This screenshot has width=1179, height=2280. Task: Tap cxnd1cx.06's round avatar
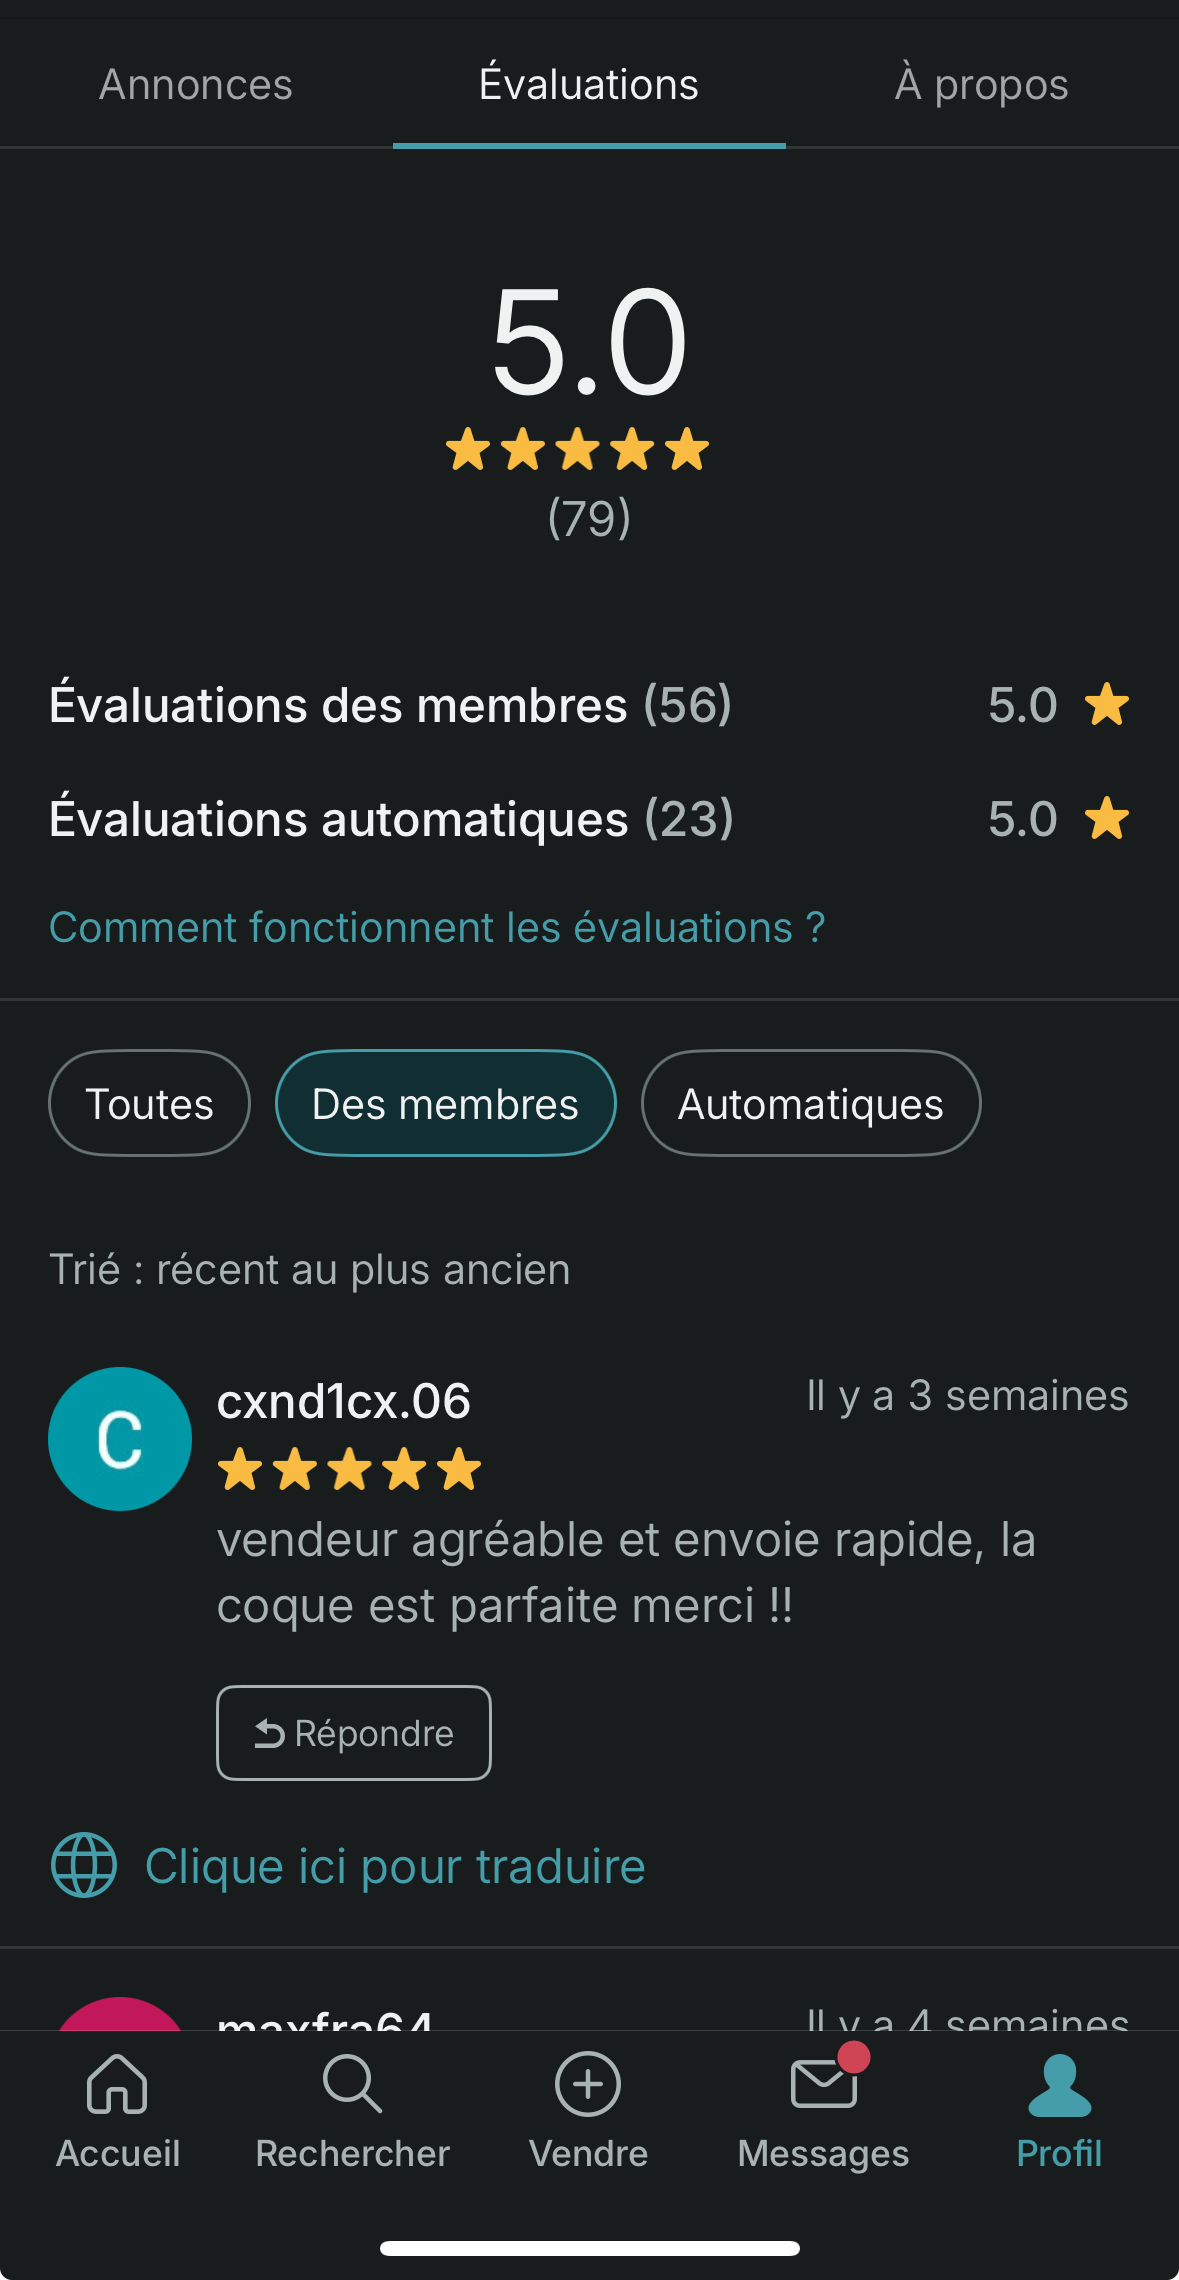pos(120,1439)
